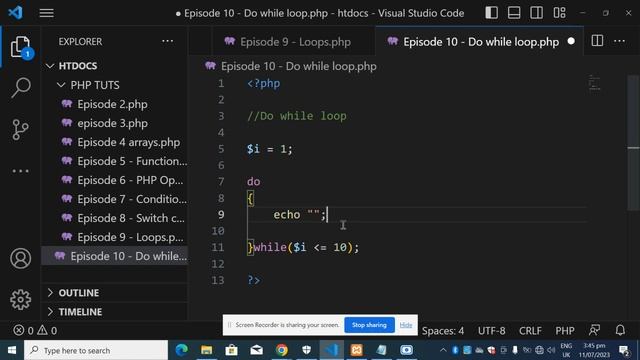Open the hamburger application menu
This screenshot has width=640, height=360.
pos(47,13)
